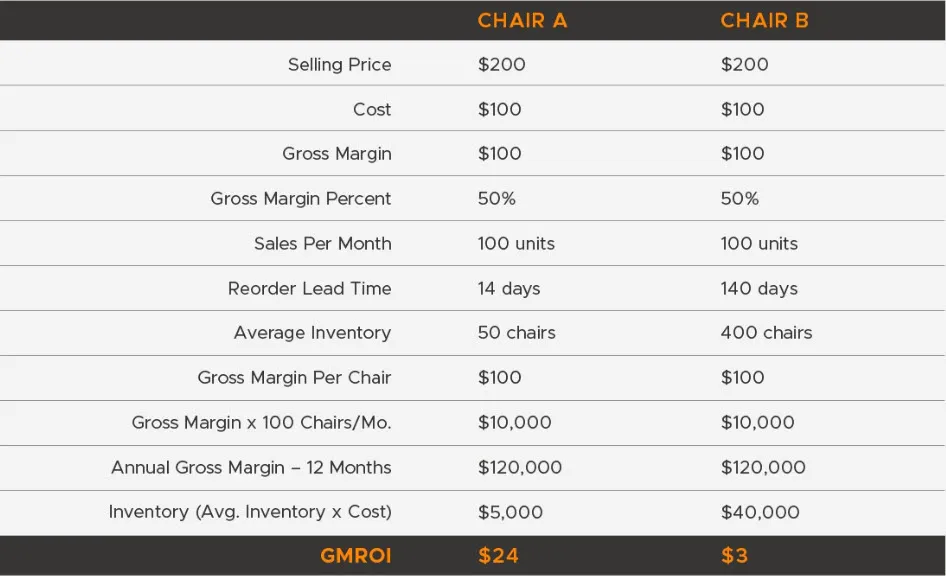Select Chair B's $40,000 inventory cost

click(760, 512)
